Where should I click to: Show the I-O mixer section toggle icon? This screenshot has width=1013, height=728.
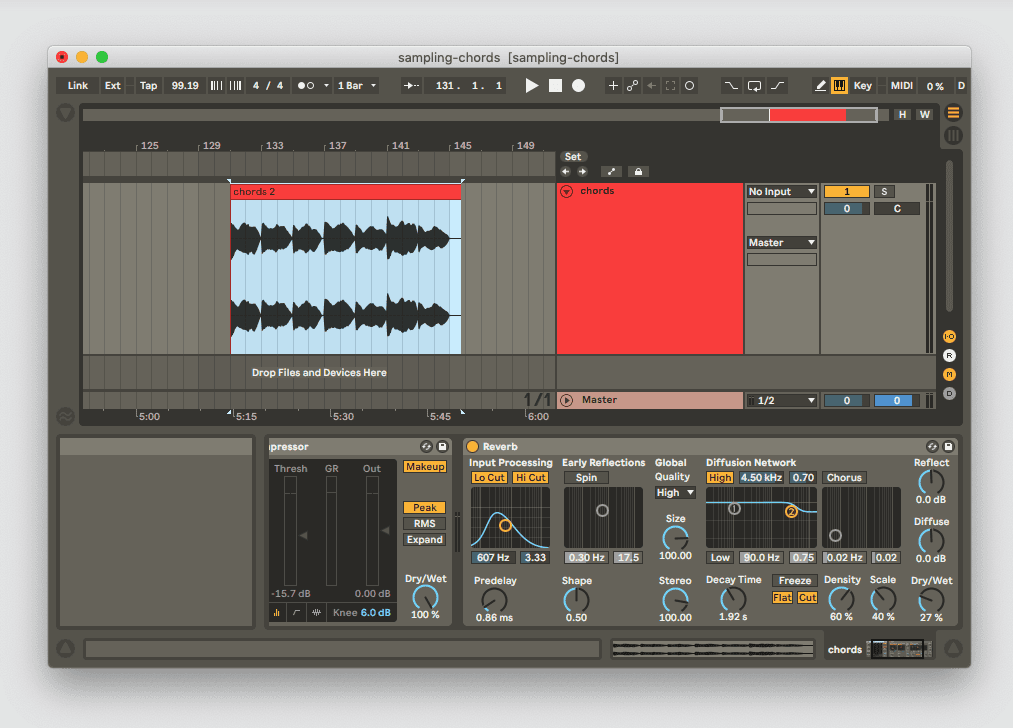947,337
